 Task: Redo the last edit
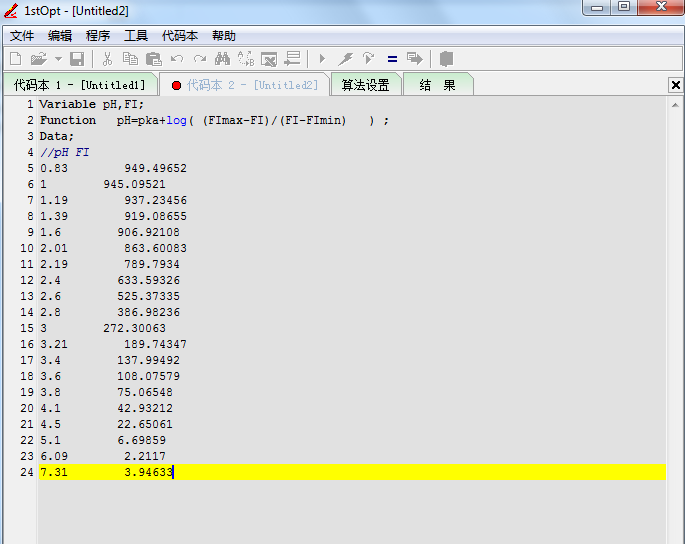[200, 59]
